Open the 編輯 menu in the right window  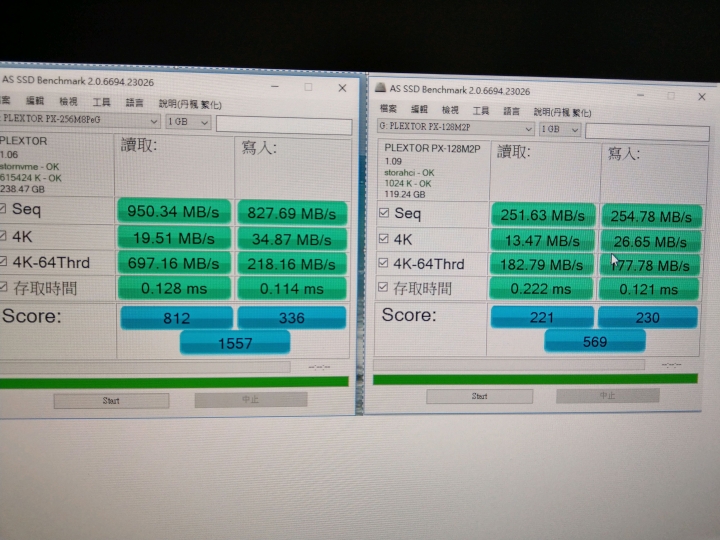pyautogui.click(x=419, y=109)
